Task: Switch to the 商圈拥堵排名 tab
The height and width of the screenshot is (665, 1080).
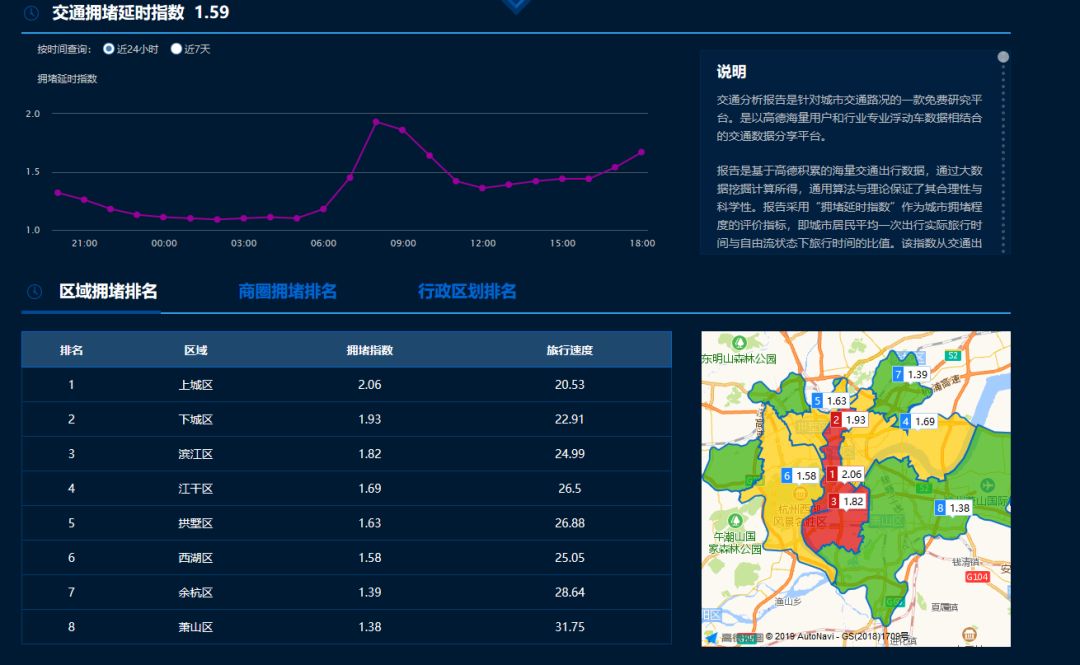Action: (287, 292)
